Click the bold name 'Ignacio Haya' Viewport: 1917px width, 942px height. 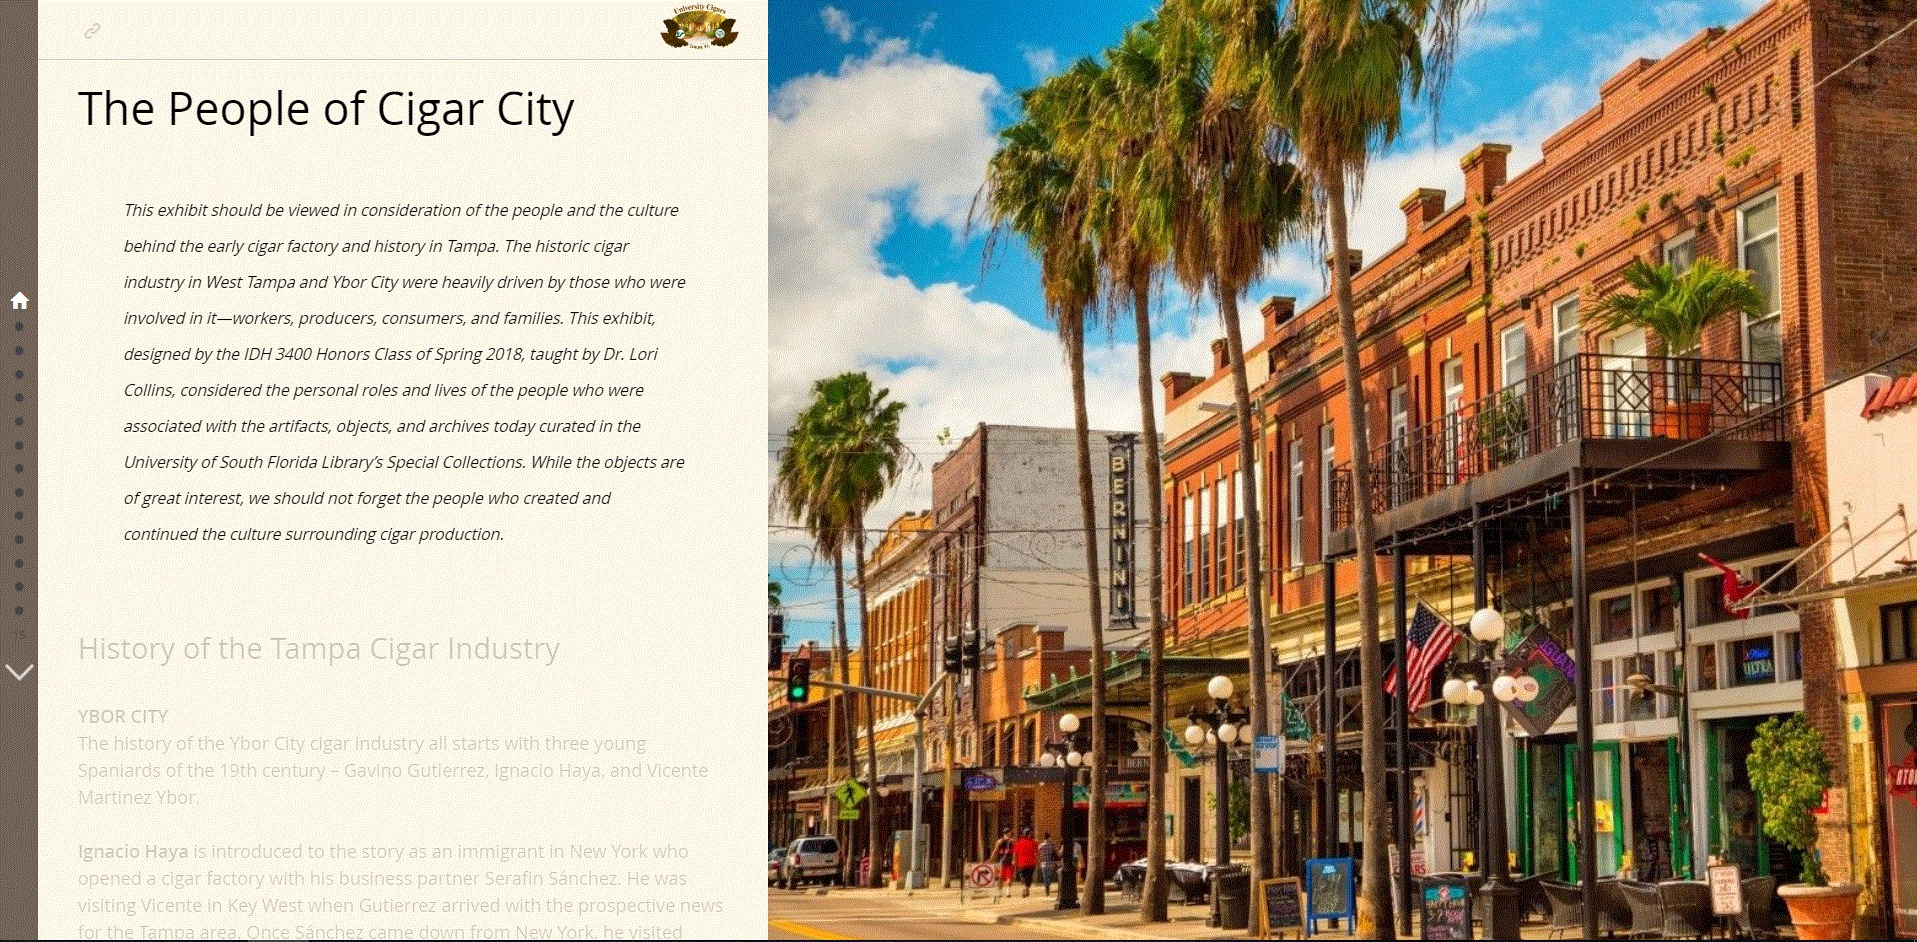[x=133, y=852]
